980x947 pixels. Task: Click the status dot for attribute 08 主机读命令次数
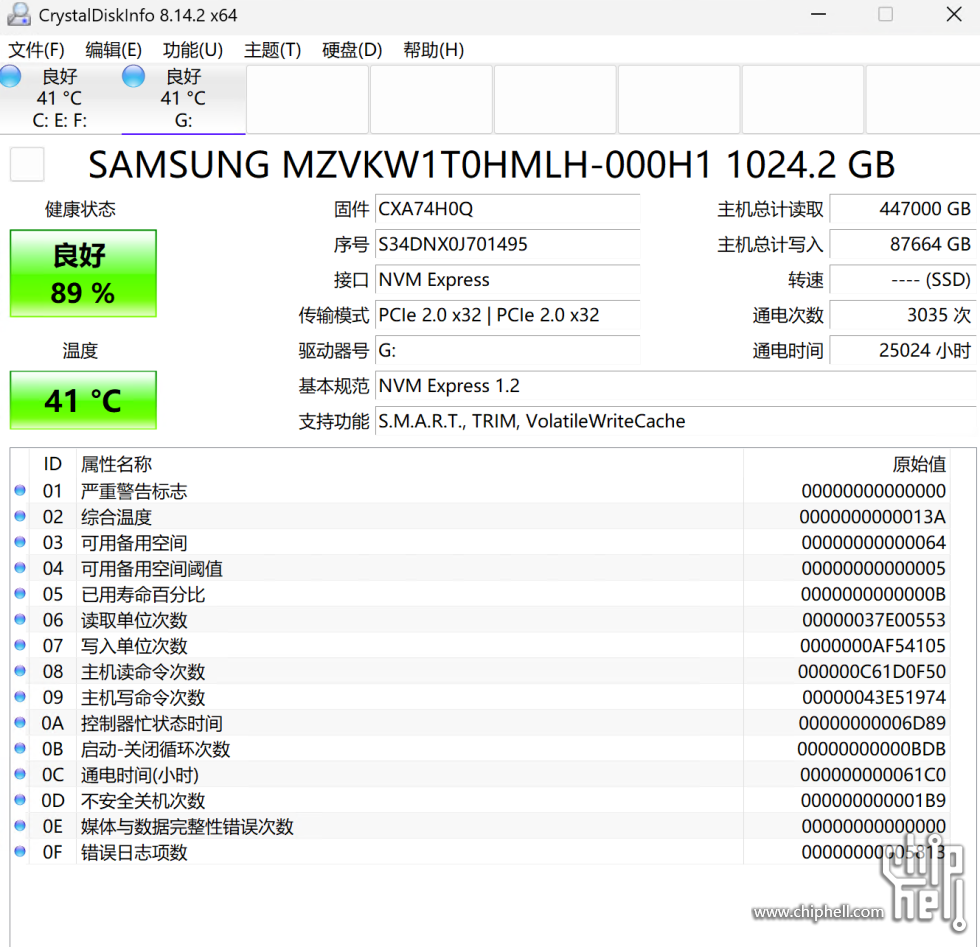20,671
